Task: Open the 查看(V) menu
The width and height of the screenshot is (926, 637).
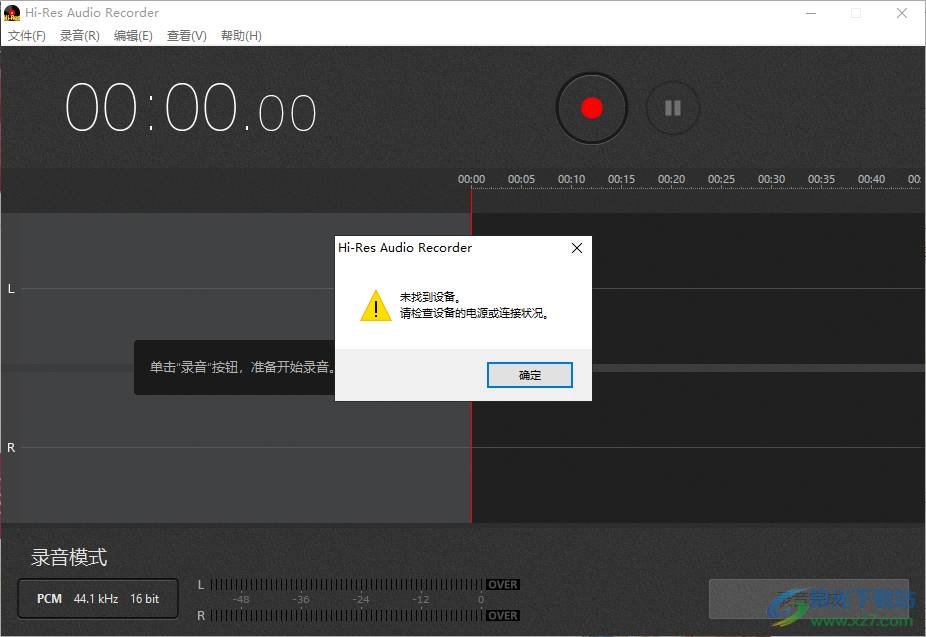Action: click(186, 35)
